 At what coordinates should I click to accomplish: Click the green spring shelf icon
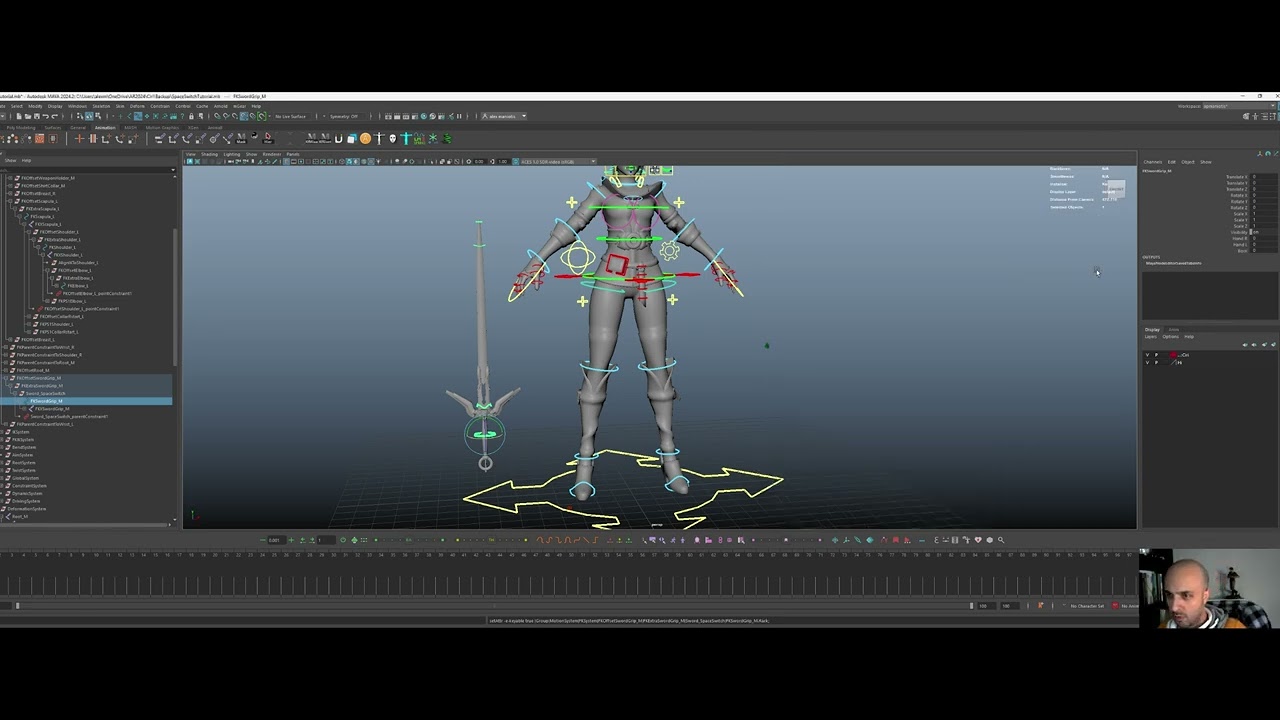click(447, 139)
